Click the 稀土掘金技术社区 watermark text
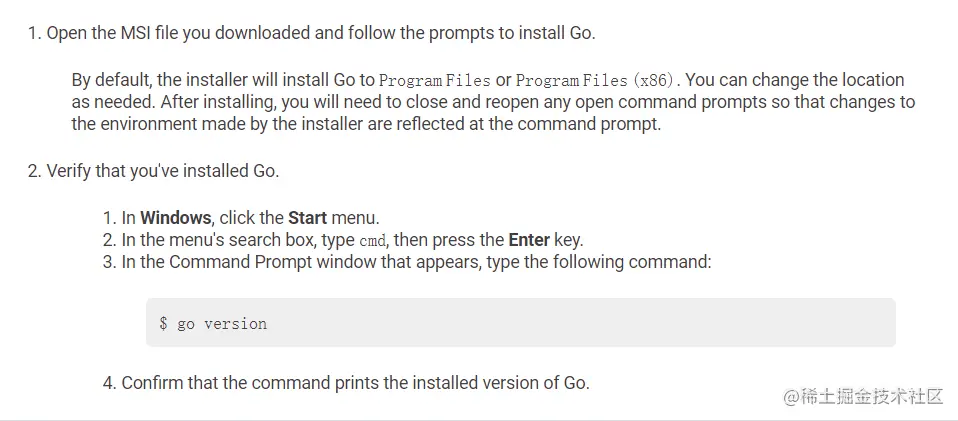Screen dimensions: 958x421 pos(872,396)
